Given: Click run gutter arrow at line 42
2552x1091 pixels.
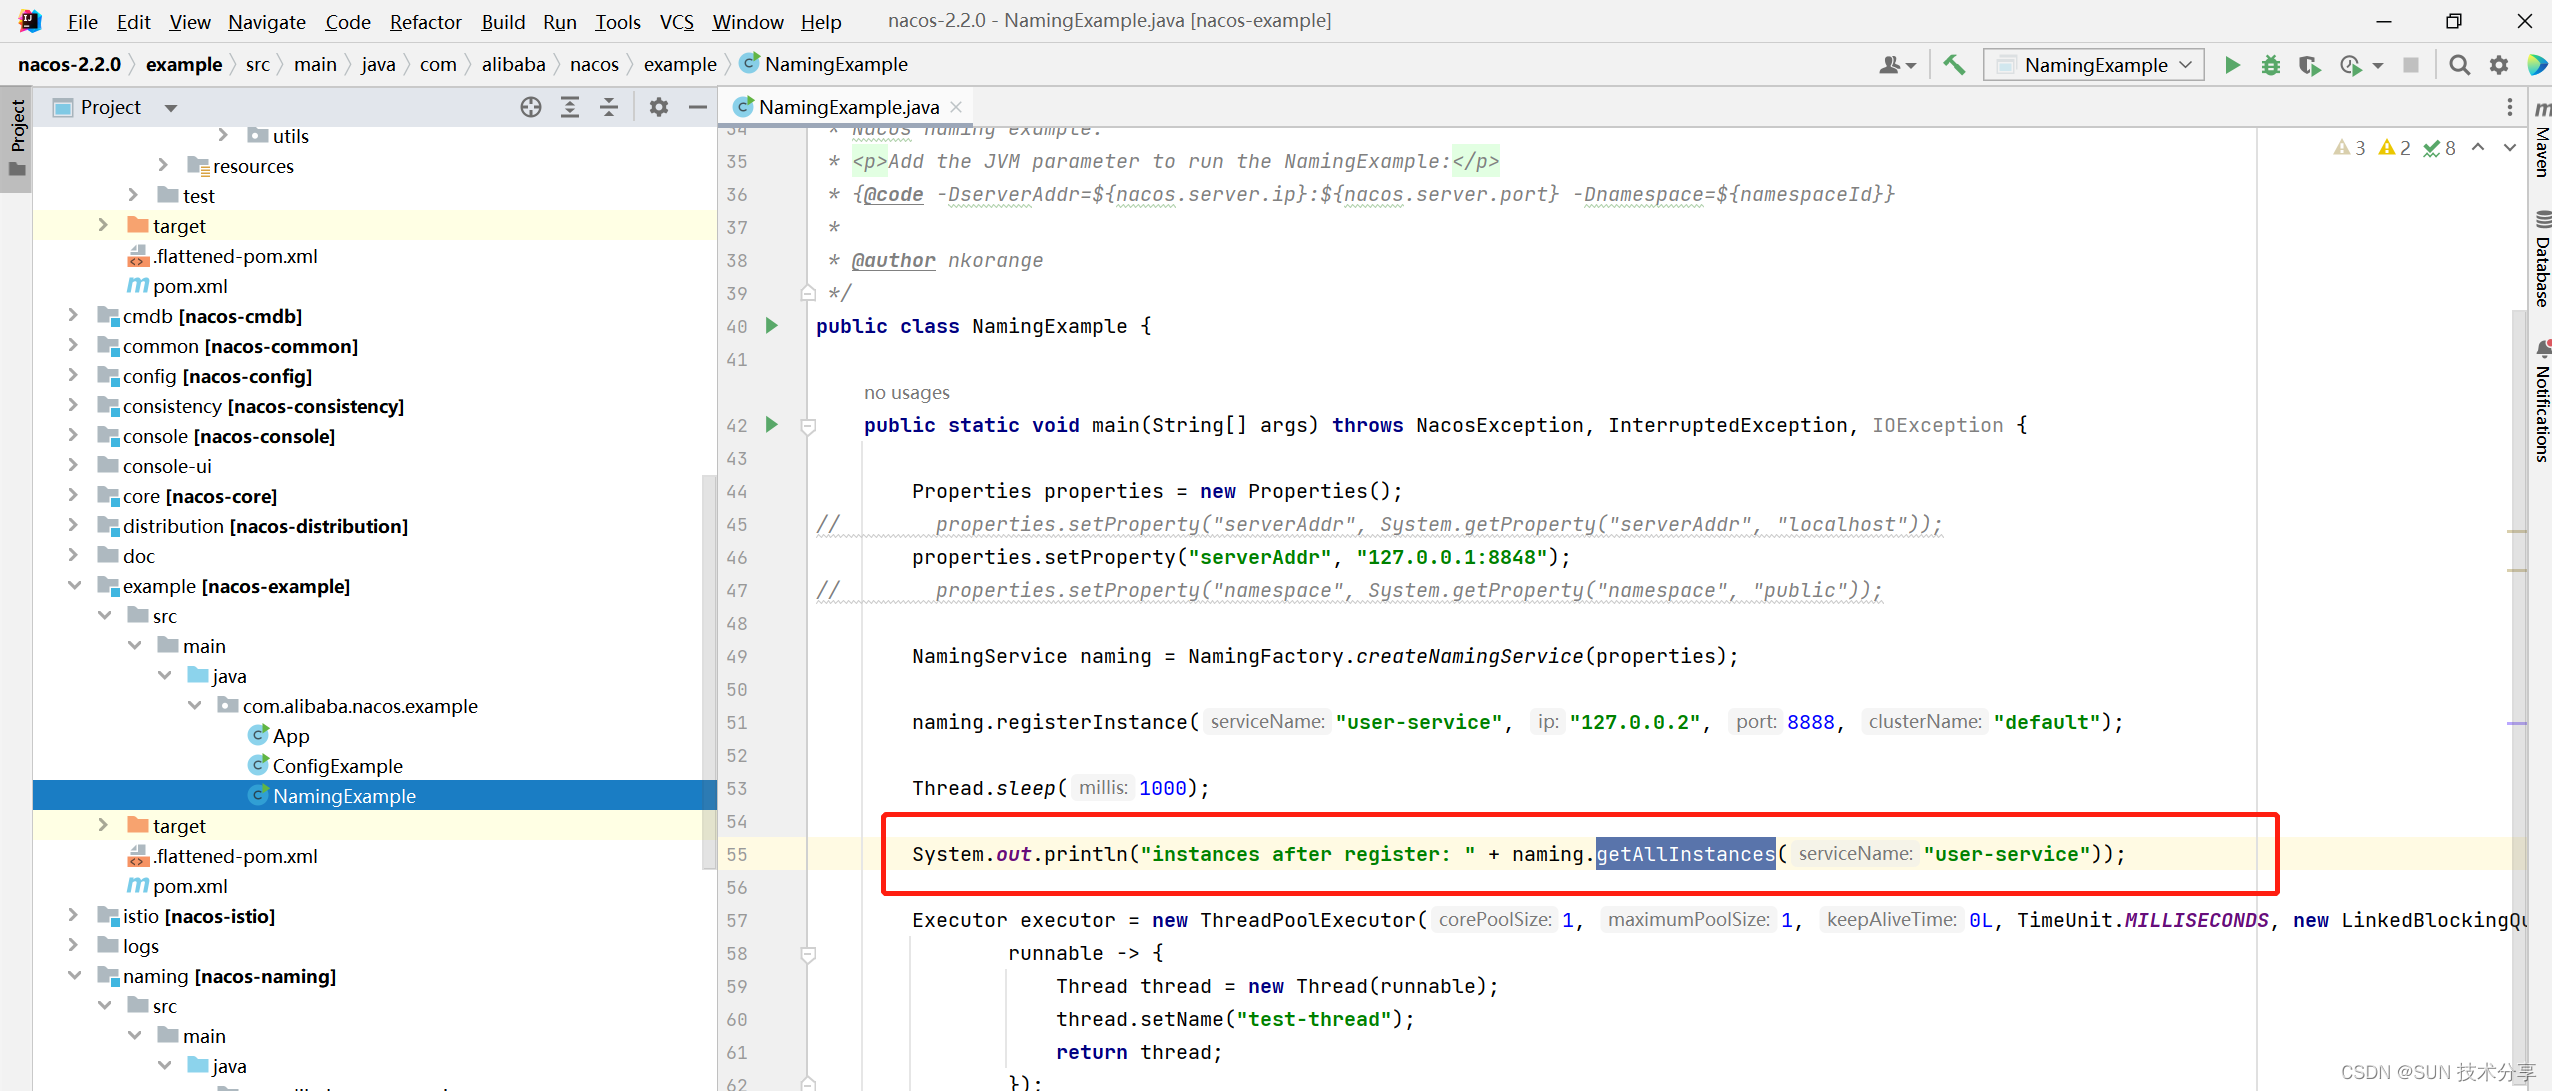Looking at the screenshot, I should click(772, 424).
